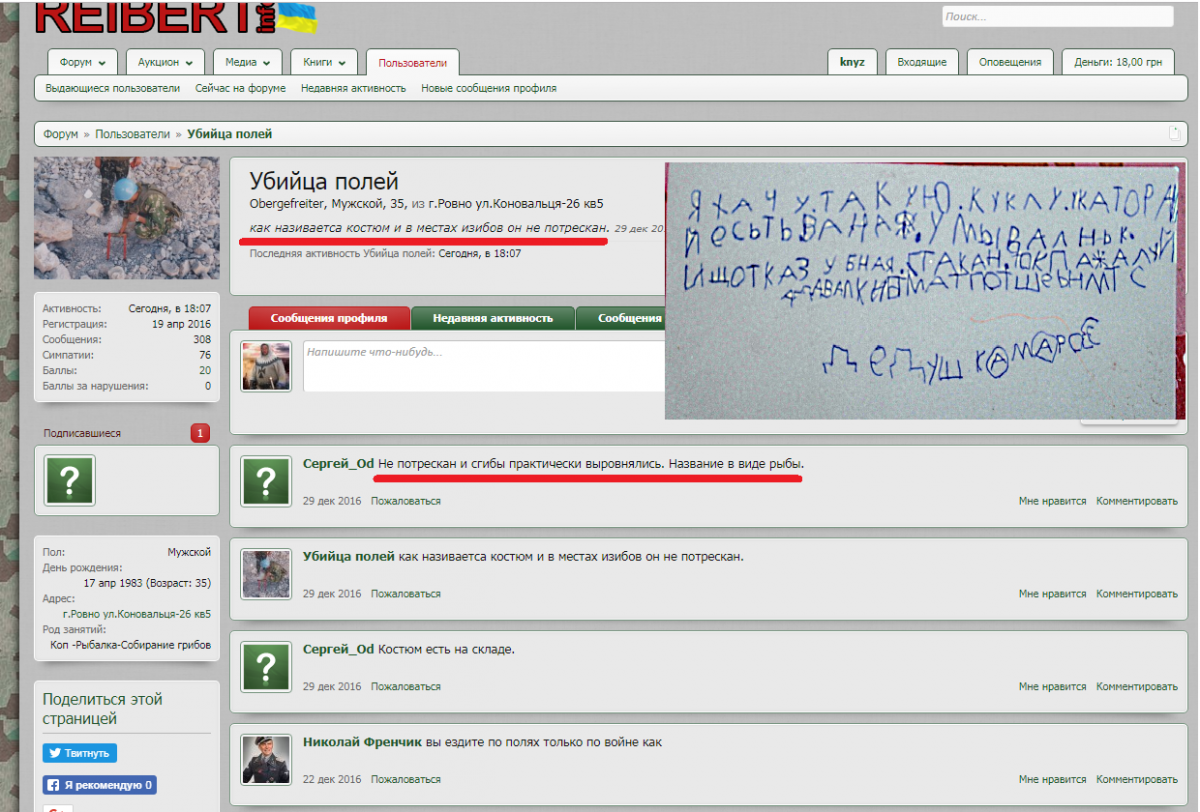The width and height of the screenshot is (1200, 812).
Task: Open Убийца полей name in message list
Action: (349, 556)
